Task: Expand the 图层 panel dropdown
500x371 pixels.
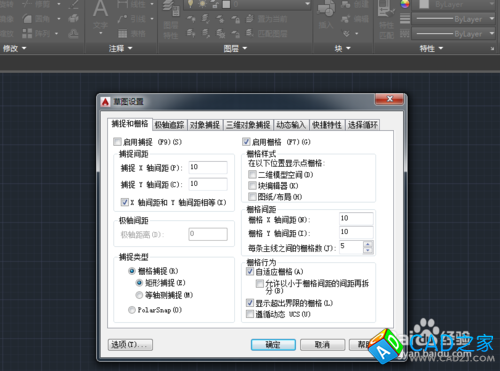Action: click(235, 49)
